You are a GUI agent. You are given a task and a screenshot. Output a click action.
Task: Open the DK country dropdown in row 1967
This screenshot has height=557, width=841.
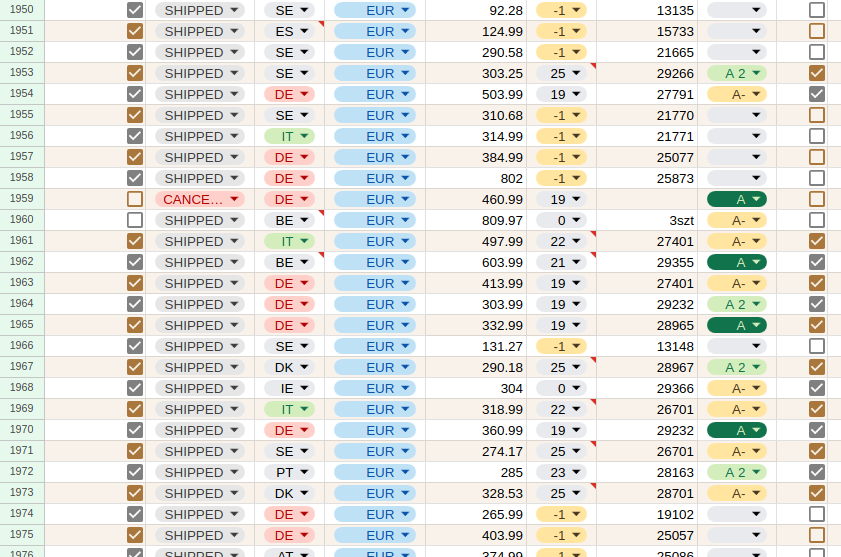coord(290,367)
